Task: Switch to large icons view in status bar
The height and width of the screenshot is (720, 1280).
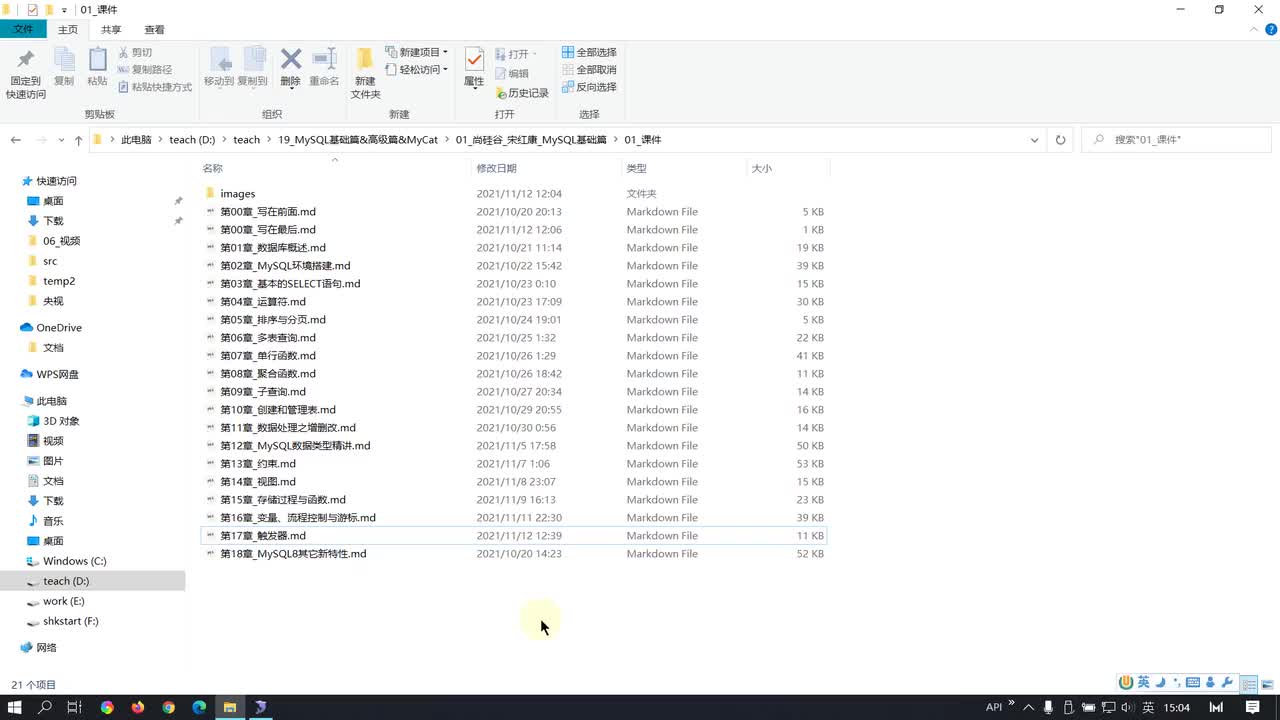Action: [1268, 685]
